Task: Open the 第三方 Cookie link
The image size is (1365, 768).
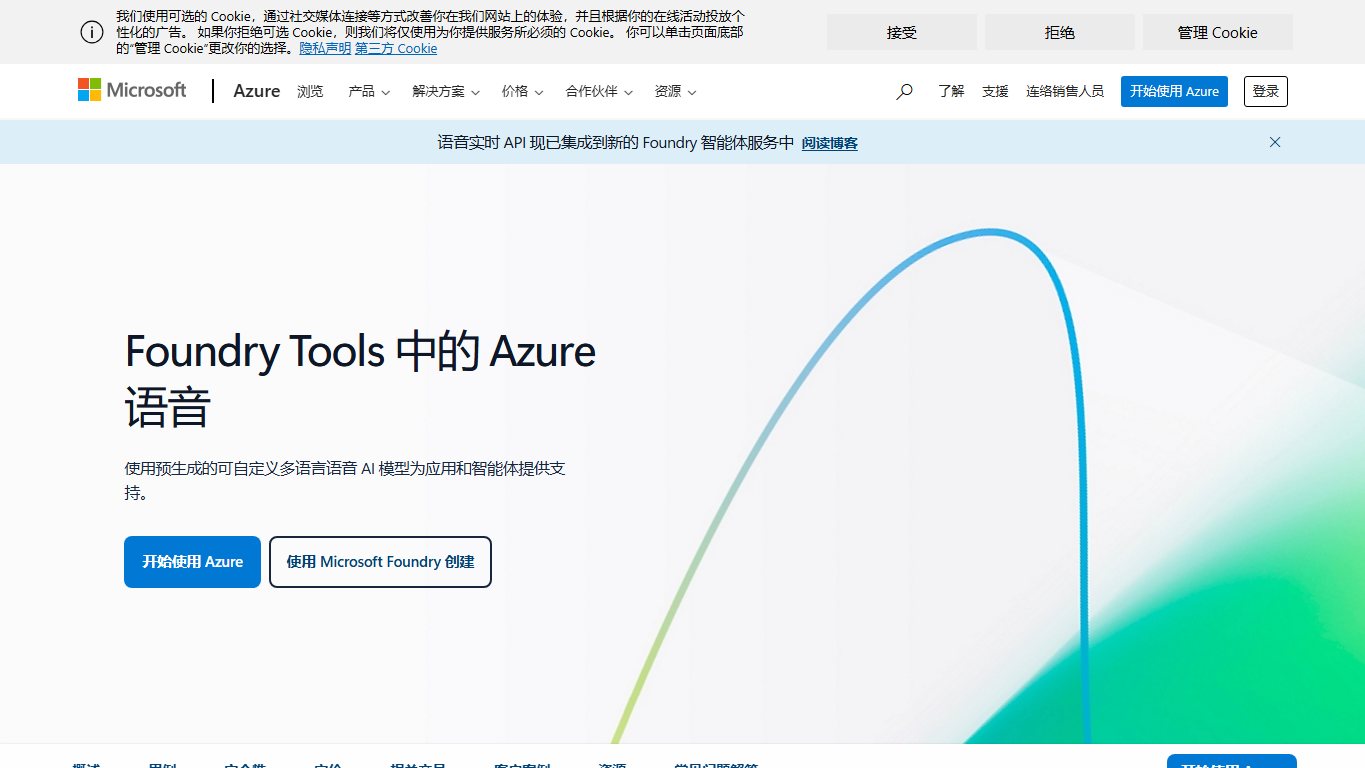Action: (x=396, y=48)
